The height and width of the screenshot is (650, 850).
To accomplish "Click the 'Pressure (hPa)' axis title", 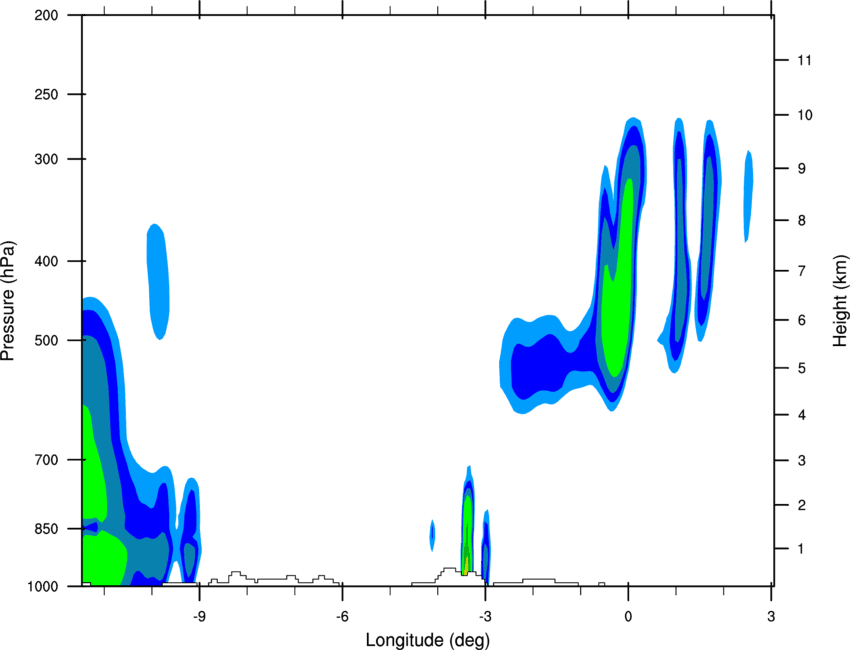I will pyautogui.click(x=8, y=301).
